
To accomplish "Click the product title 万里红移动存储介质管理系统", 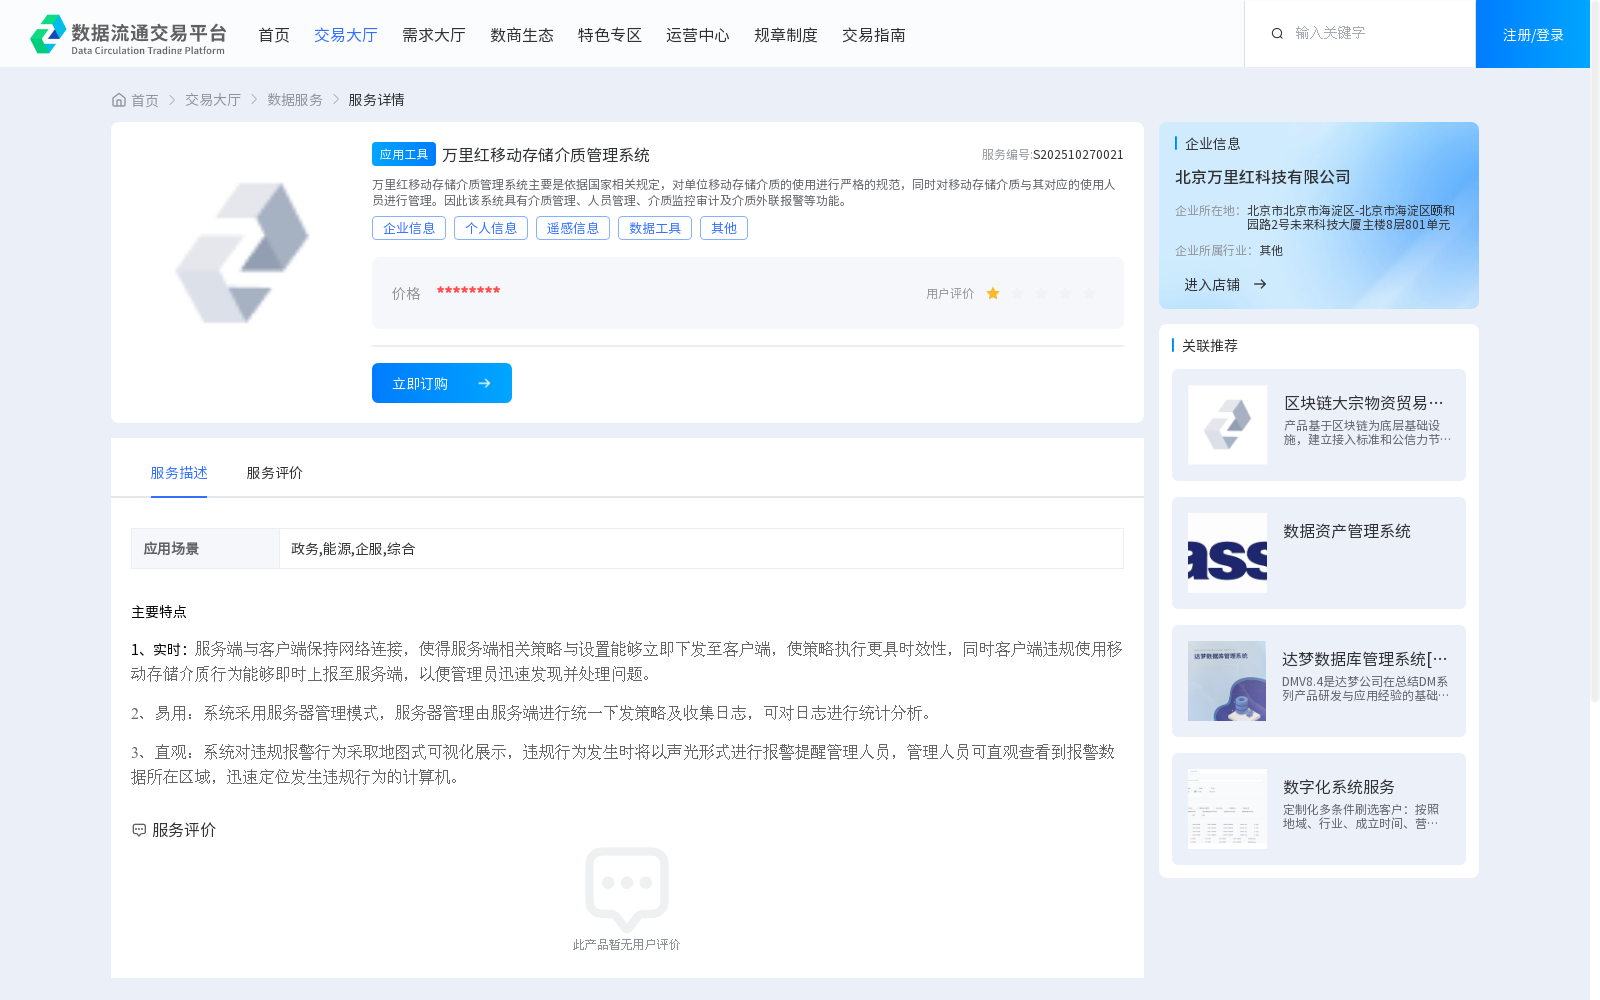I will tap(546, 155).
